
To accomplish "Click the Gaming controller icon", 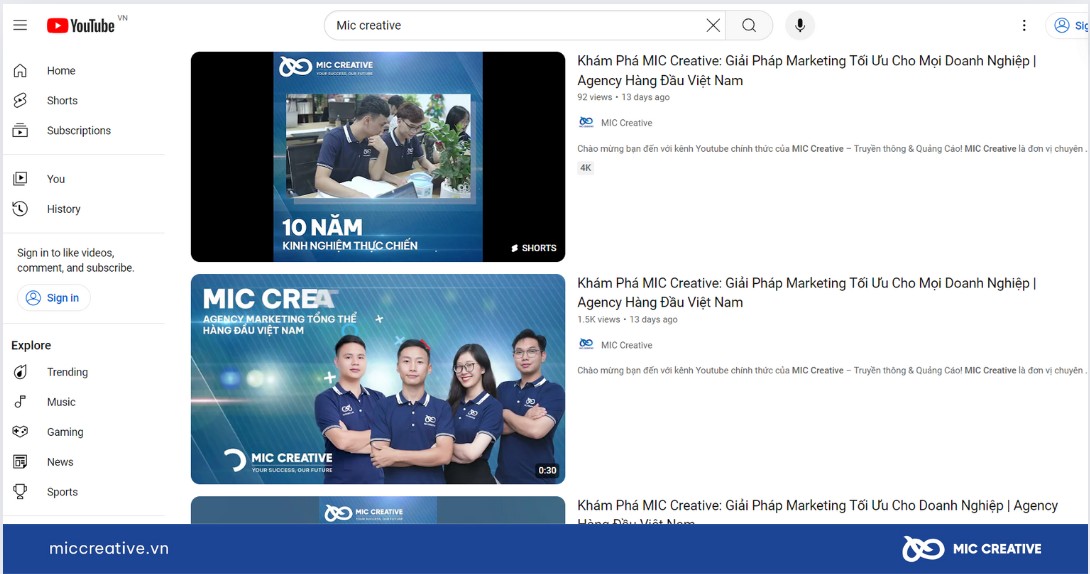I will point(20,432).
